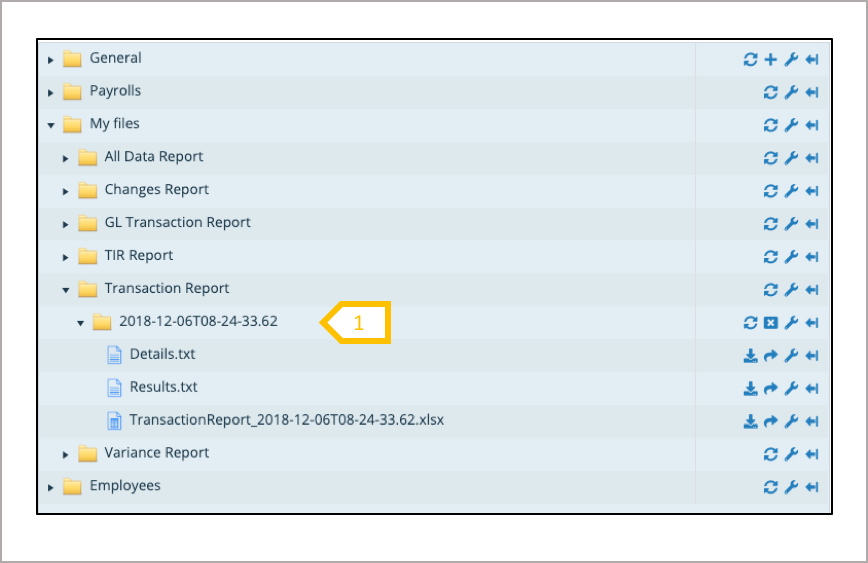
Task: Click the plus icon in General row
Action: click(770, 60)
